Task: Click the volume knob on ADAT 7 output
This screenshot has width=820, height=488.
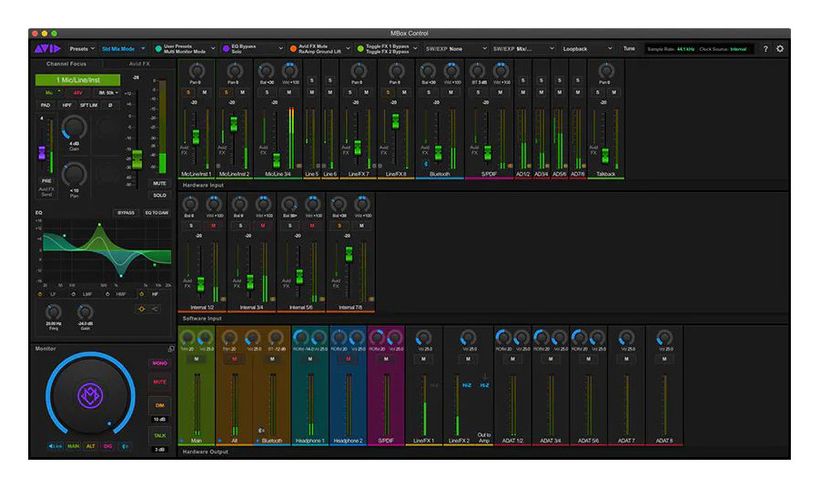Action: [x=627, y=338]
